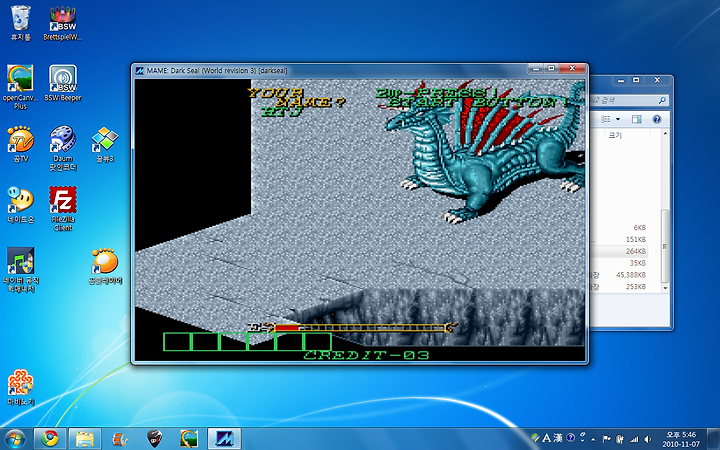This screenshot has height=450, width=720.
Task: Select the file row sized 35KB
Action: [x=619, y=263]
